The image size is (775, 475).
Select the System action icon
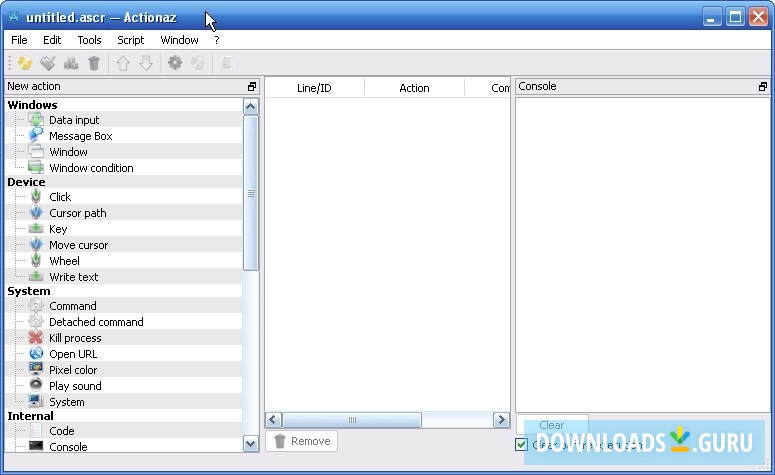tap(36, 401)
